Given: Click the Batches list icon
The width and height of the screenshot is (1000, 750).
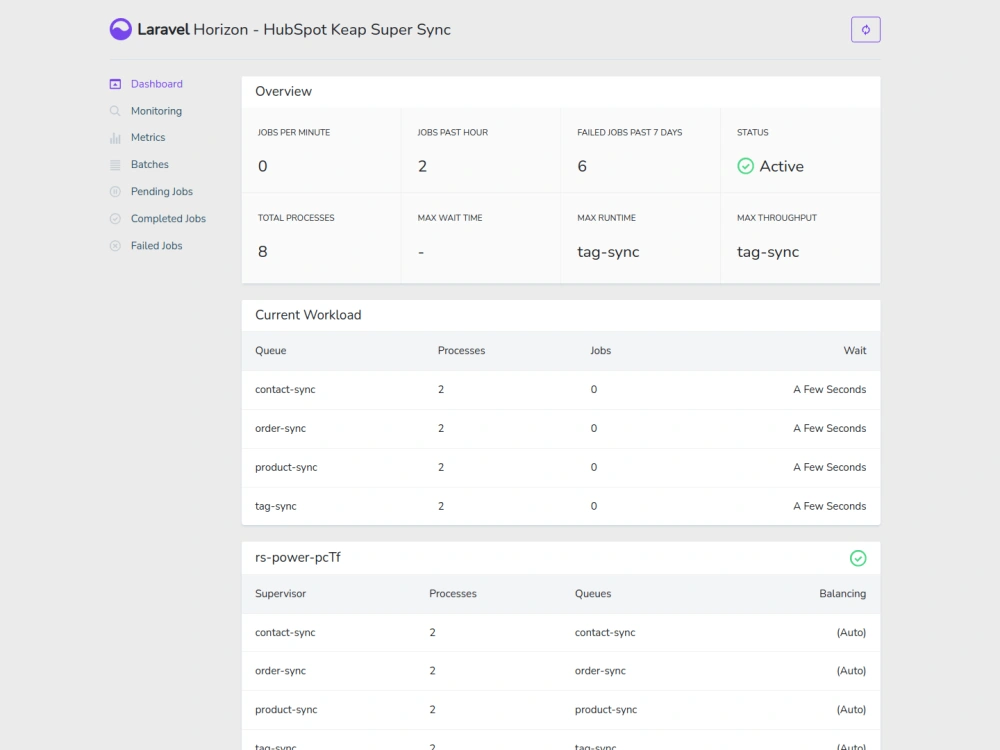Looking at the screenshot, I should click(113, 164).
